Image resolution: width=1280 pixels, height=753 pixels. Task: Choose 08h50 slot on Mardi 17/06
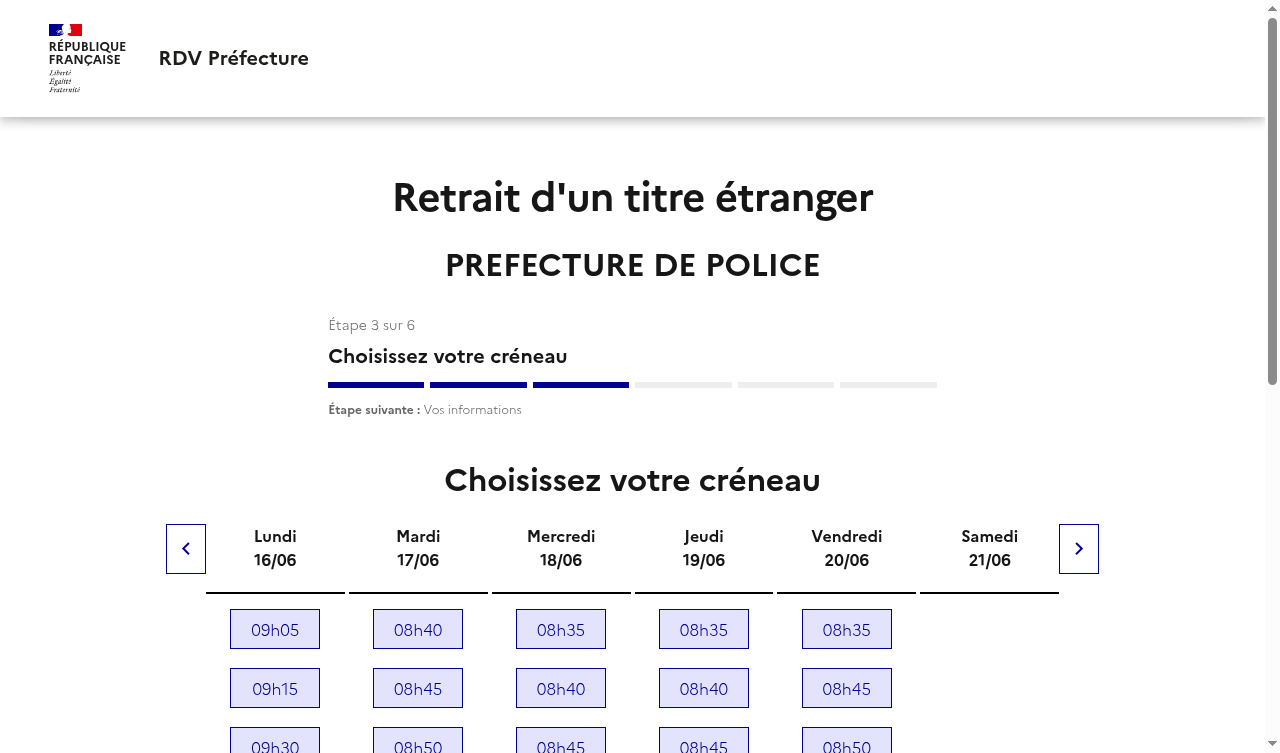pos(418,740)
